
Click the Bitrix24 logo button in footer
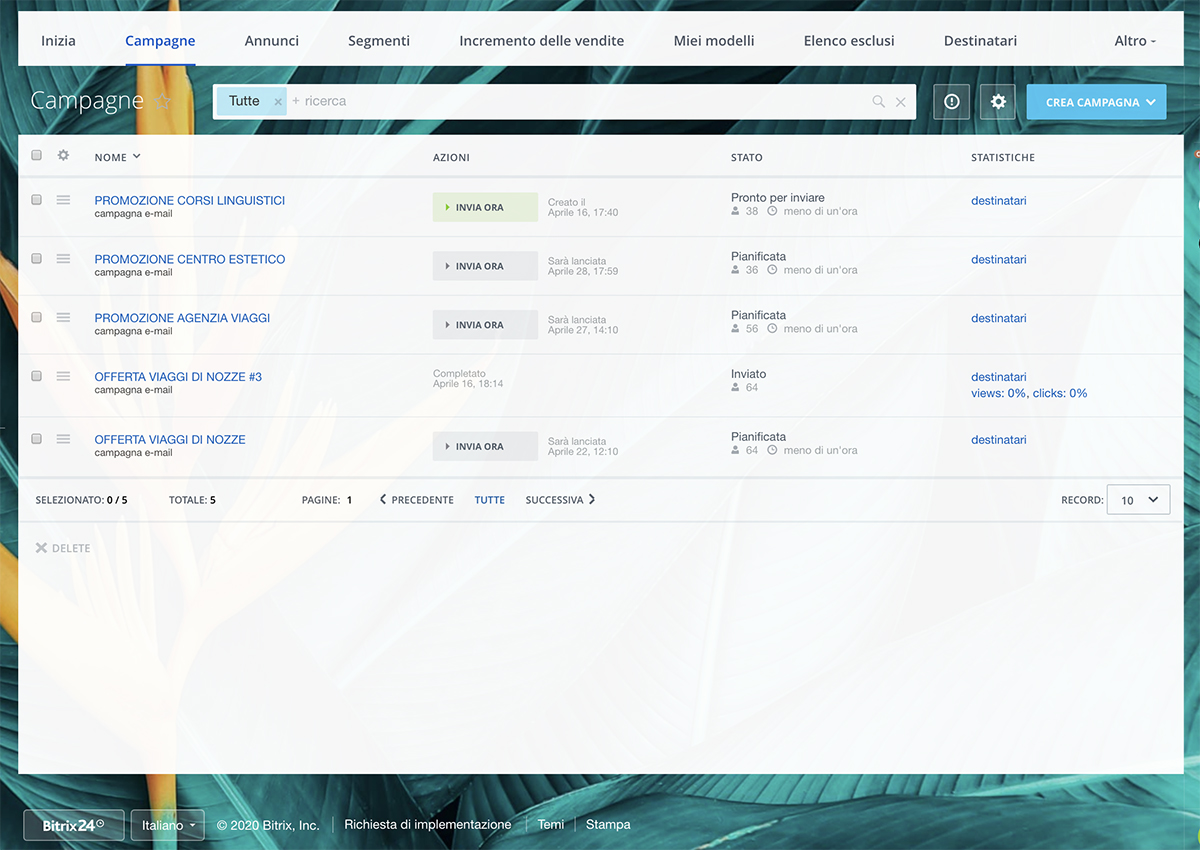(74, 825)
